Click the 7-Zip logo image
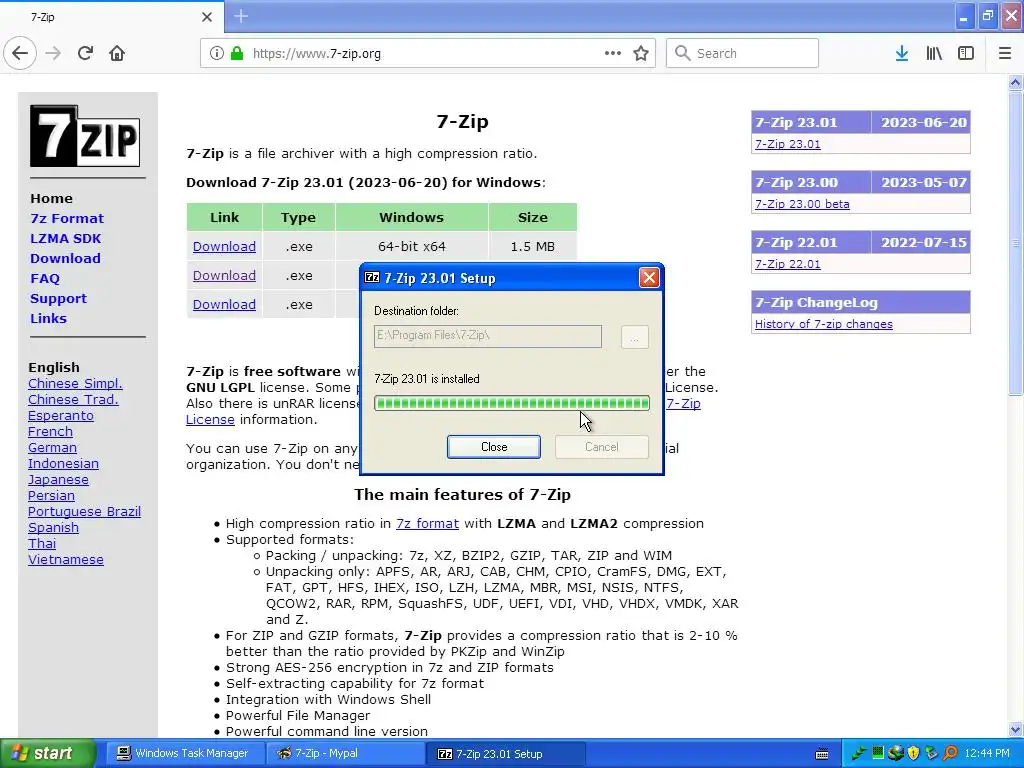Image resolution: width=1024 pixels, height=768 pixels. 85,136
